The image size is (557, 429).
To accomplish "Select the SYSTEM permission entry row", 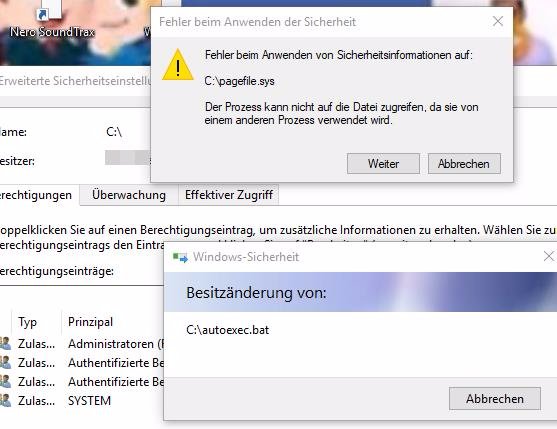I will pyautogui.click(x=82, y=401).
